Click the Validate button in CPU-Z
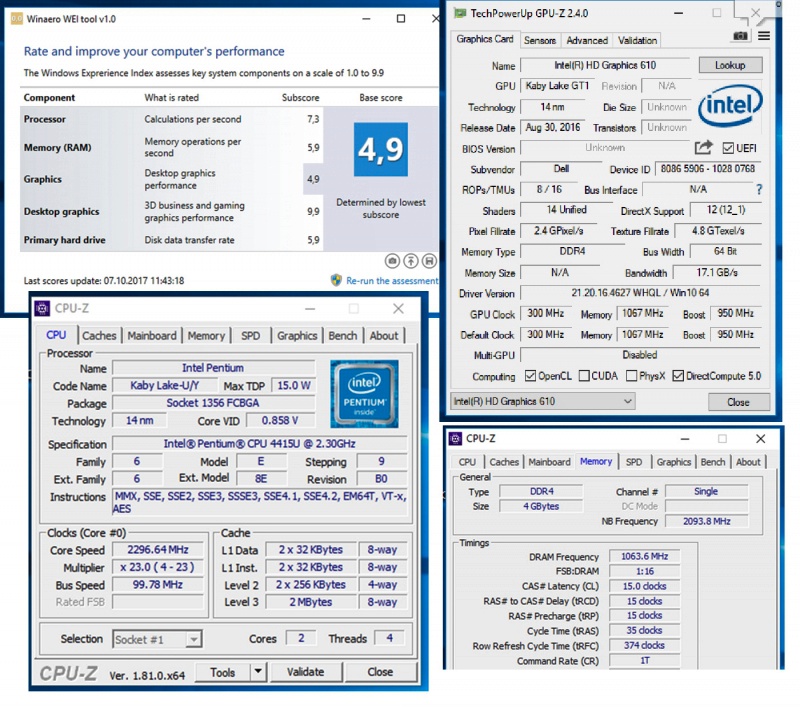The height and width of the screenshot is (709, 800). coord(305,672)
